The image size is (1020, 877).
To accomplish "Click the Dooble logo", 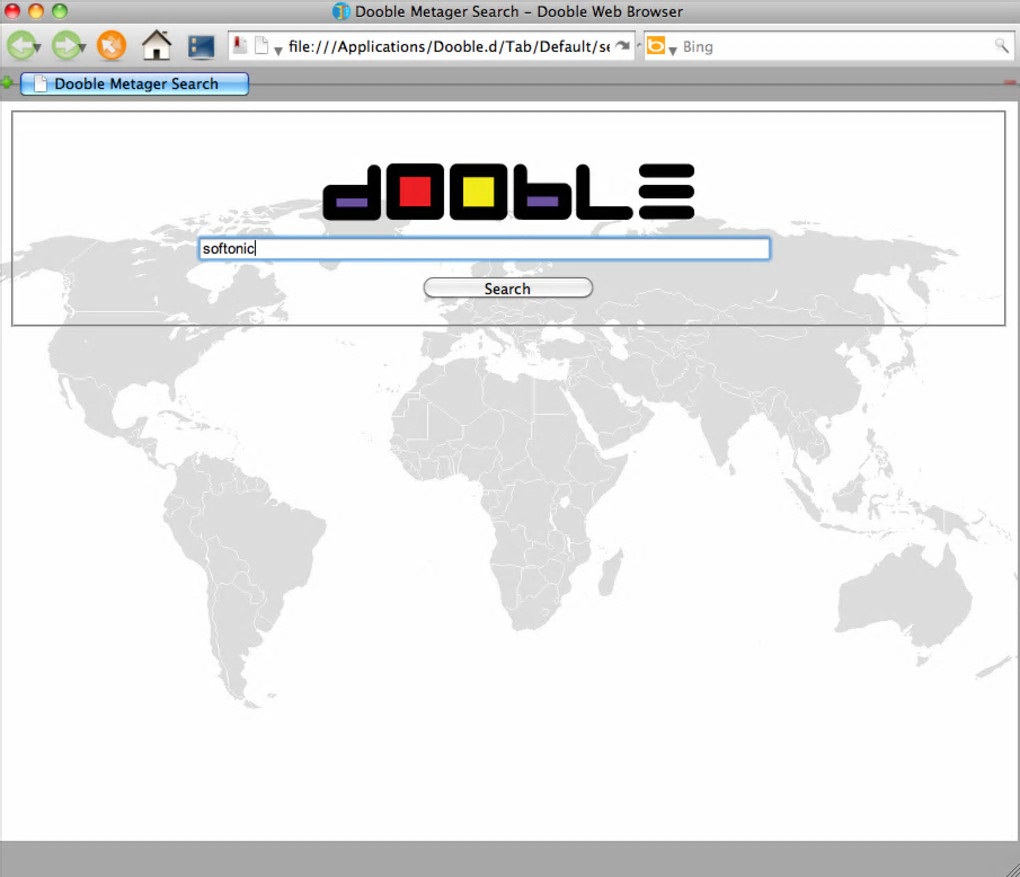I will pos(509,191).
